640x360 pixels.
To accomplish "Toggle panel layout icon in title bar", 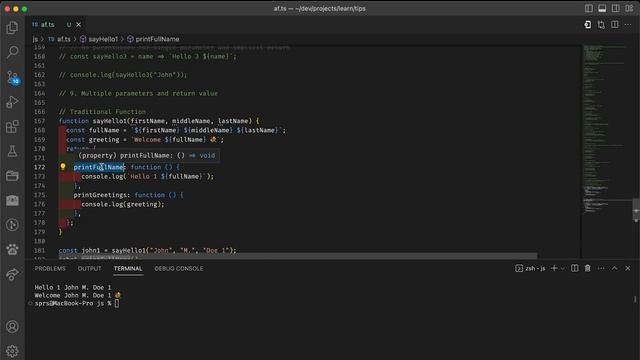I will click(602, 9).
